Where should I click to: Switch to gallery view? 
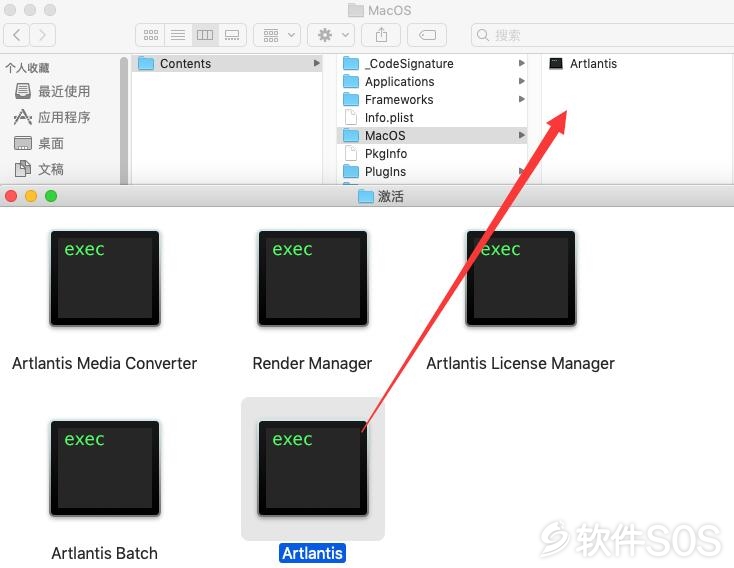coord(232,35)
